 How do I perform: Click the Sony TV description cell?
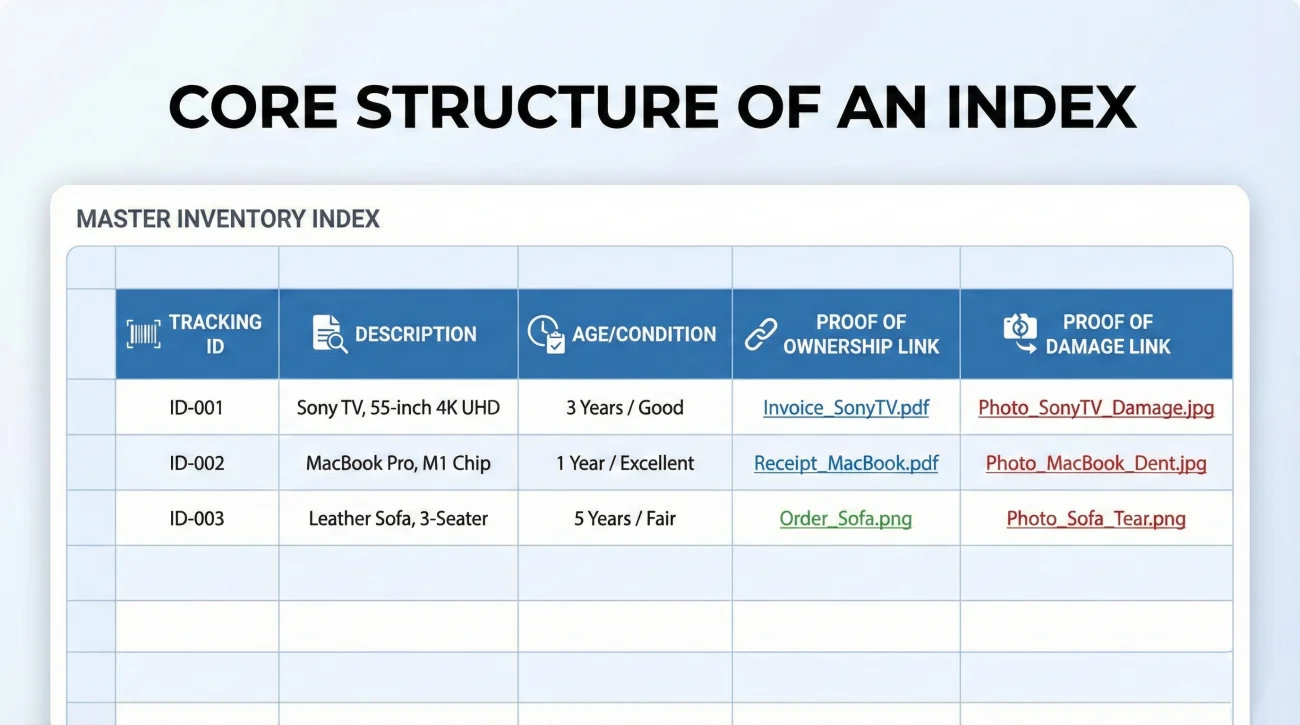[x=397, y=407]
